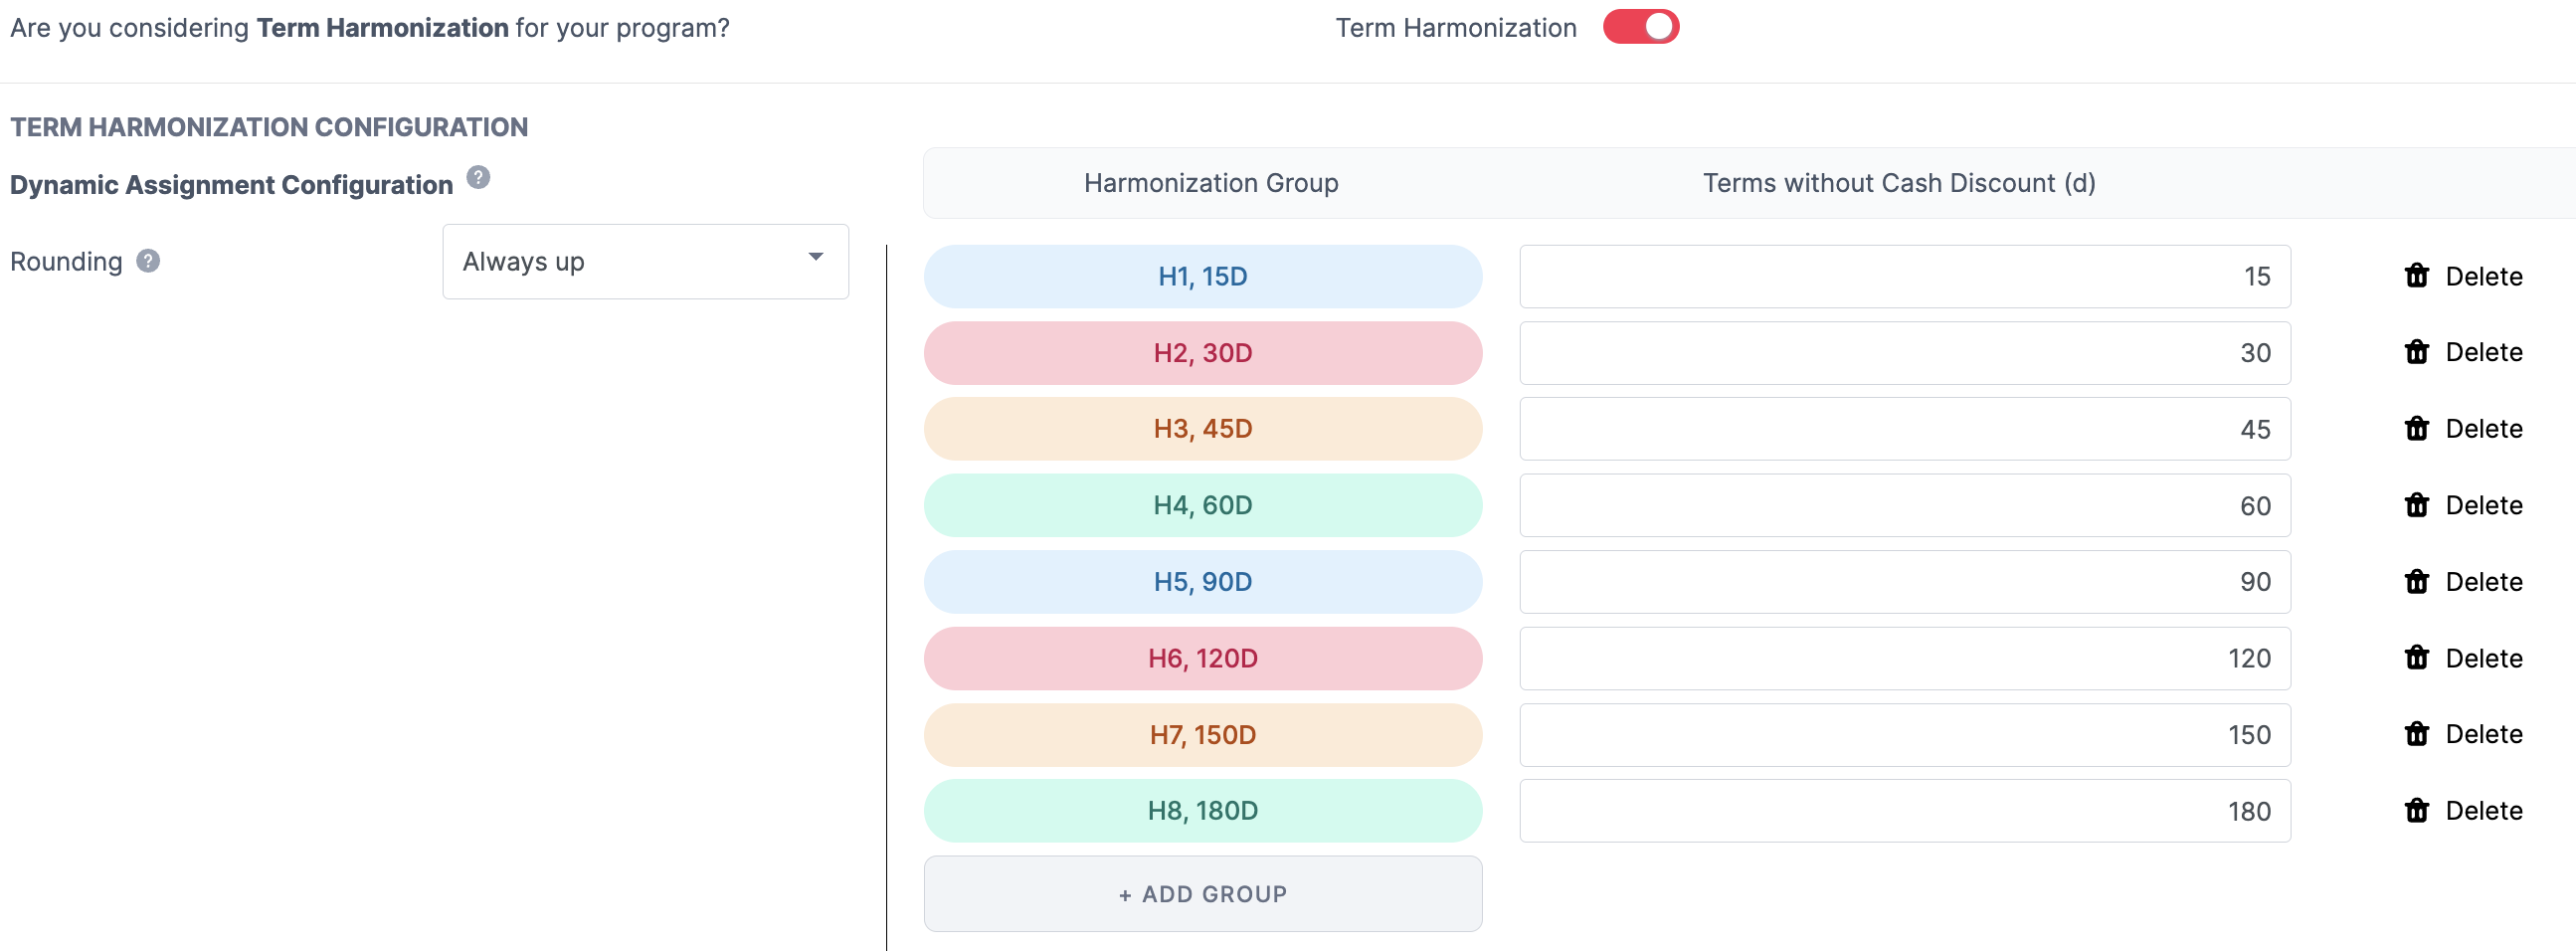The width and height of the screenshot is (2576, 951).
Task: Click the terms field containing 30
Action: pos(1904,353)
